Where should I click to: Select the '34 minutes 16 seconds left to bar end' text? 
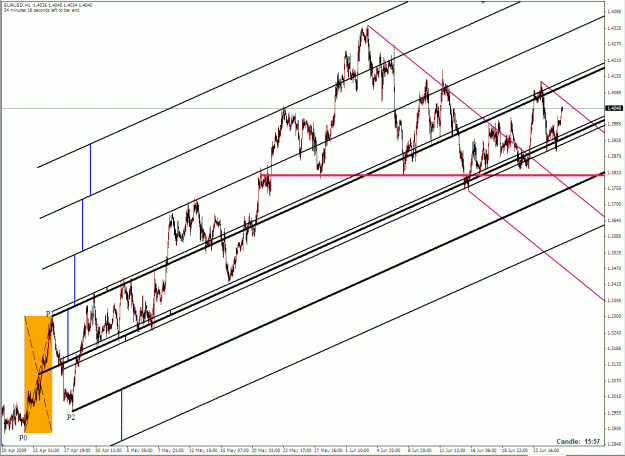tap(41, 10)
